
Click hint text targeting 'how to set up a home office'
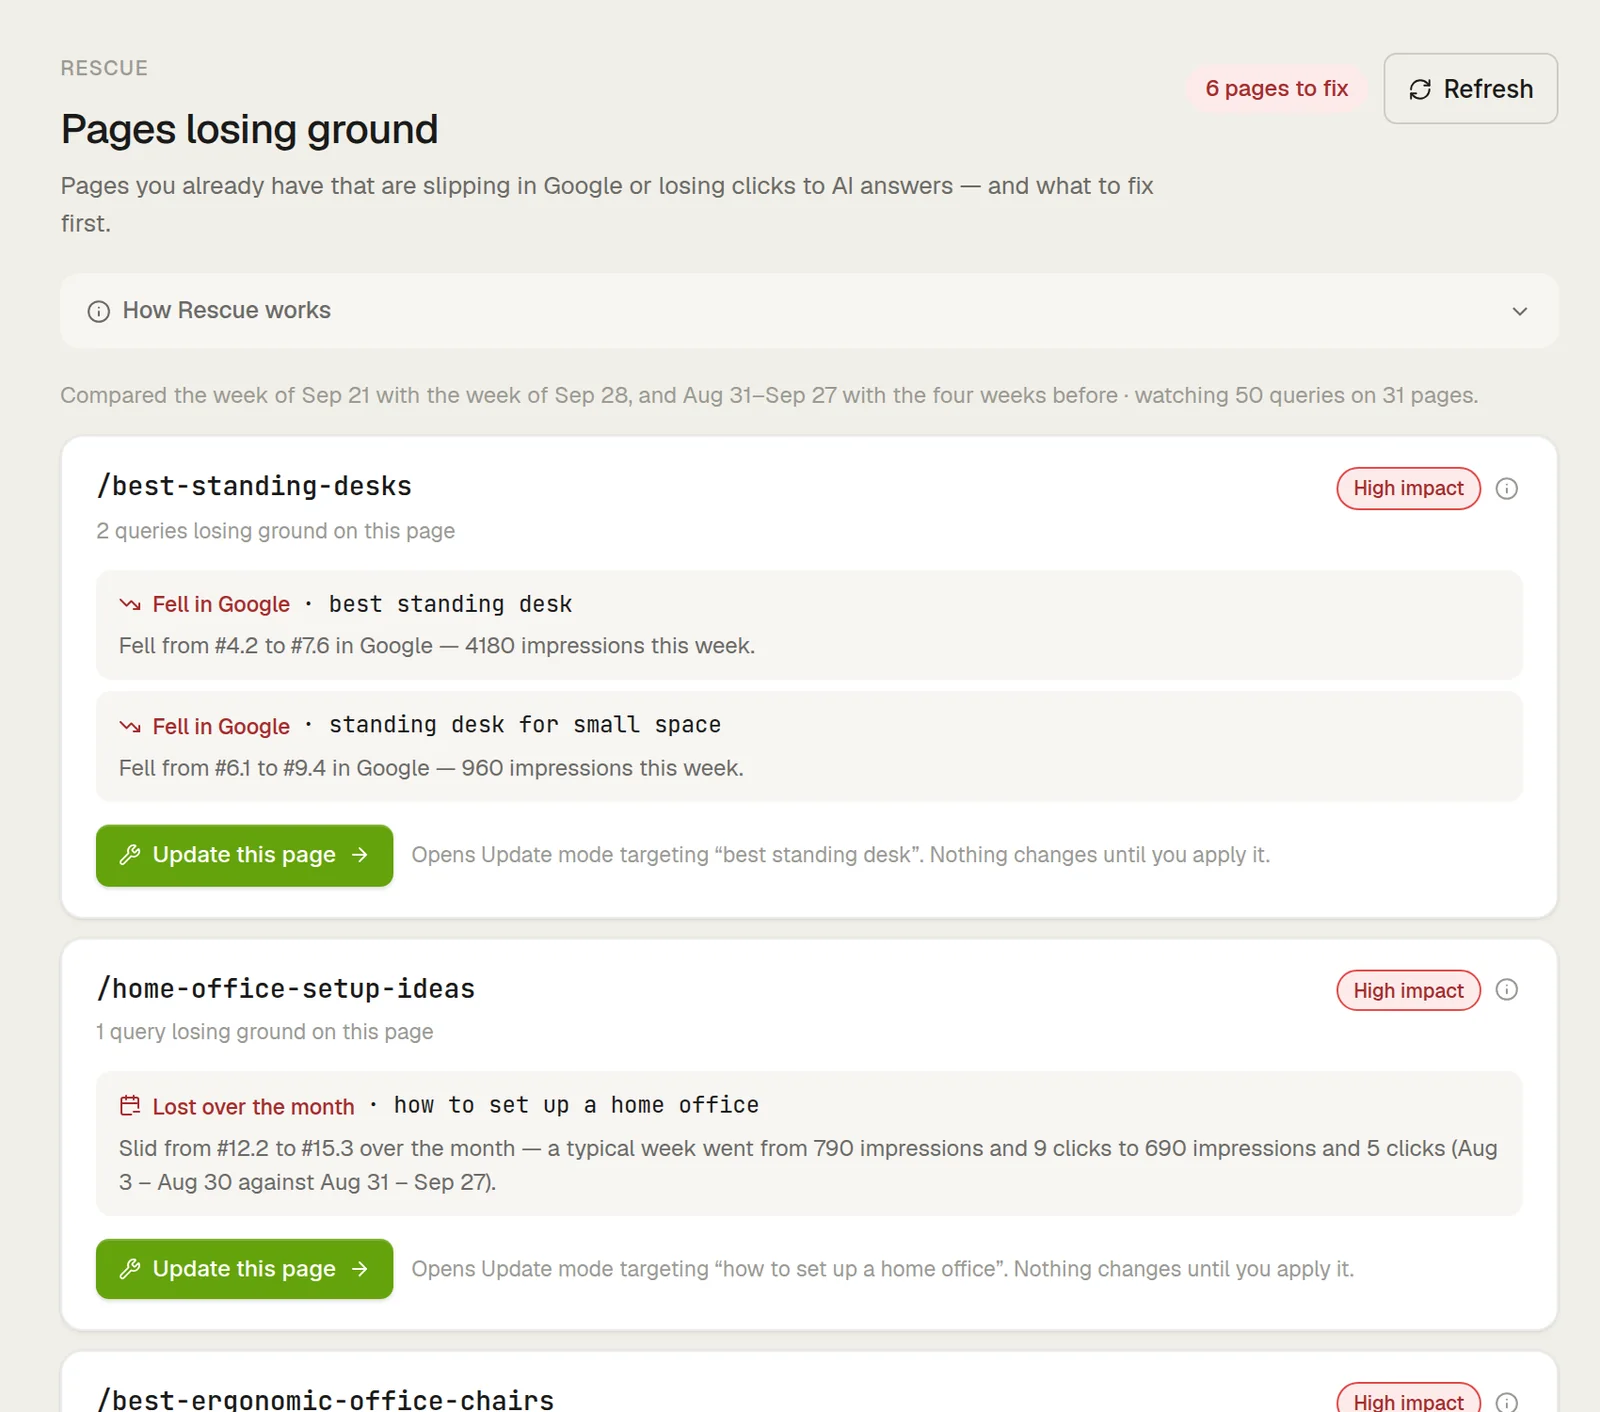click(882, 1269)
